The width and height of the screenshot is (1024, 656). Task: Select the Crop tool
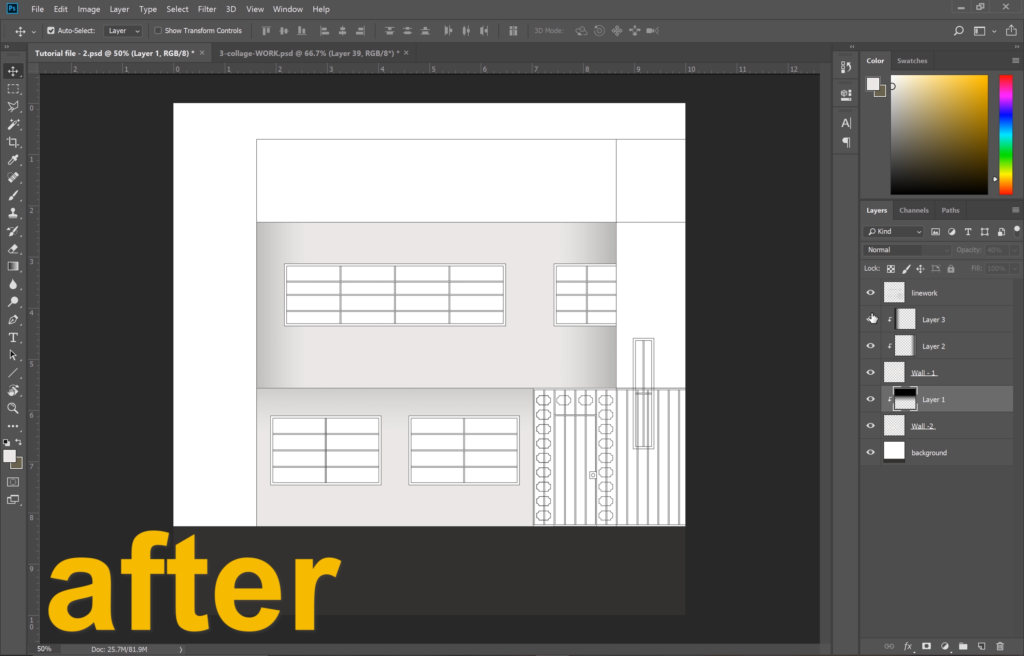coord(13,142)
